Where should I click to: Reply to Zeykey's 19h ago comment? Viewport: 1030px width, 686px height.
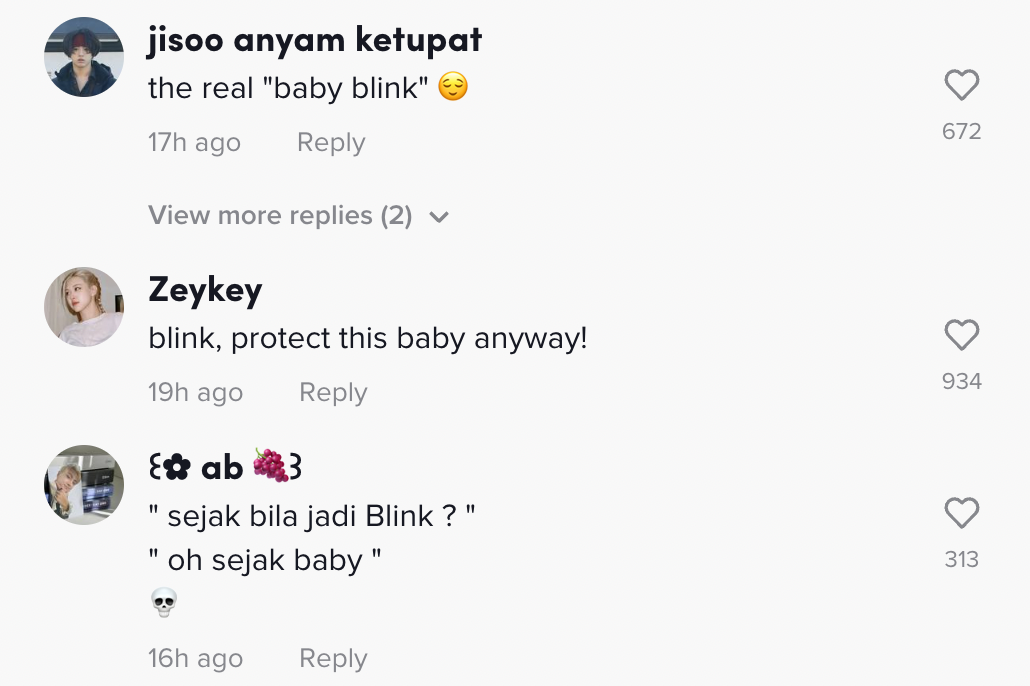pyautogui.click(x=333, y=392)
